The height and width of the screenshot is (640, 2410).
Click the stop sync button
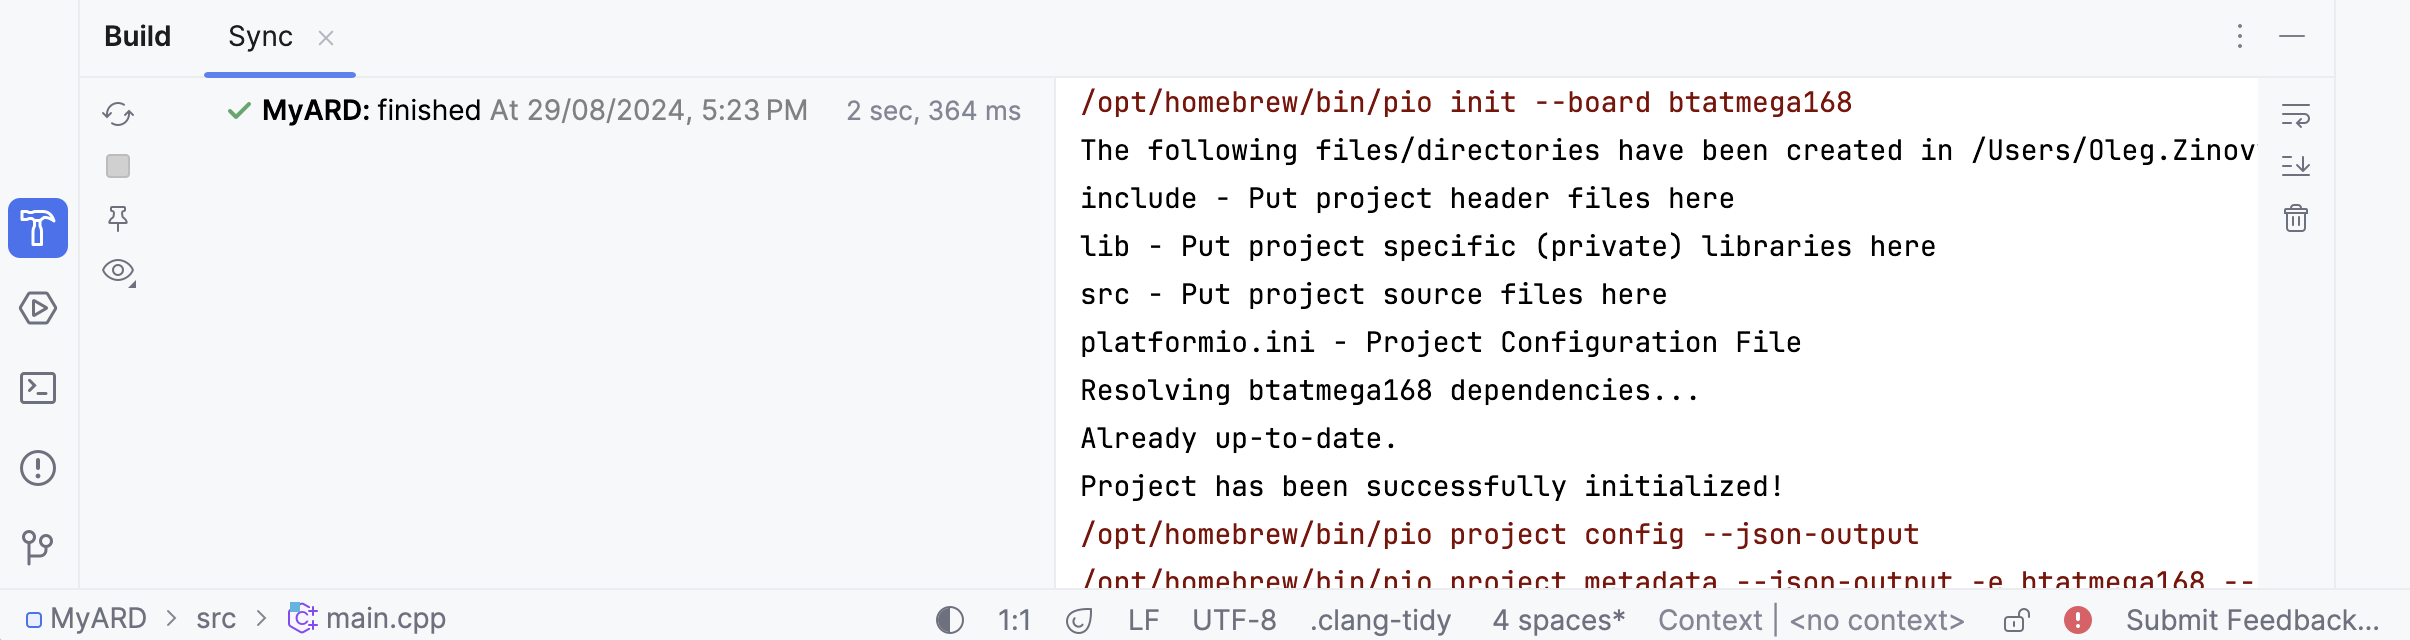pyautogui.click(x=118, y=166)
